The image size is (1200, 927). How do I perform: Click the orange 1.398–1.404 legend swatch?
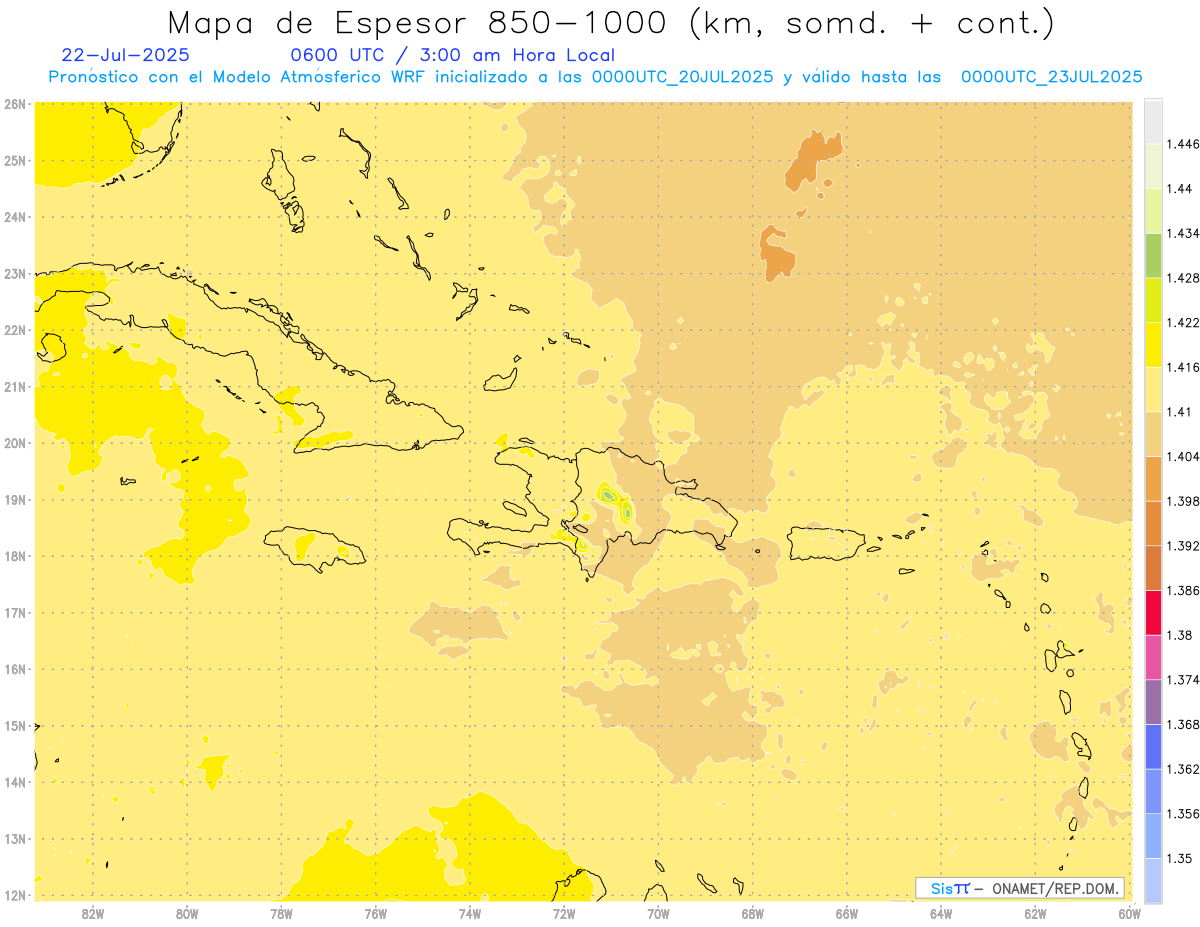tap(1153, 478)
